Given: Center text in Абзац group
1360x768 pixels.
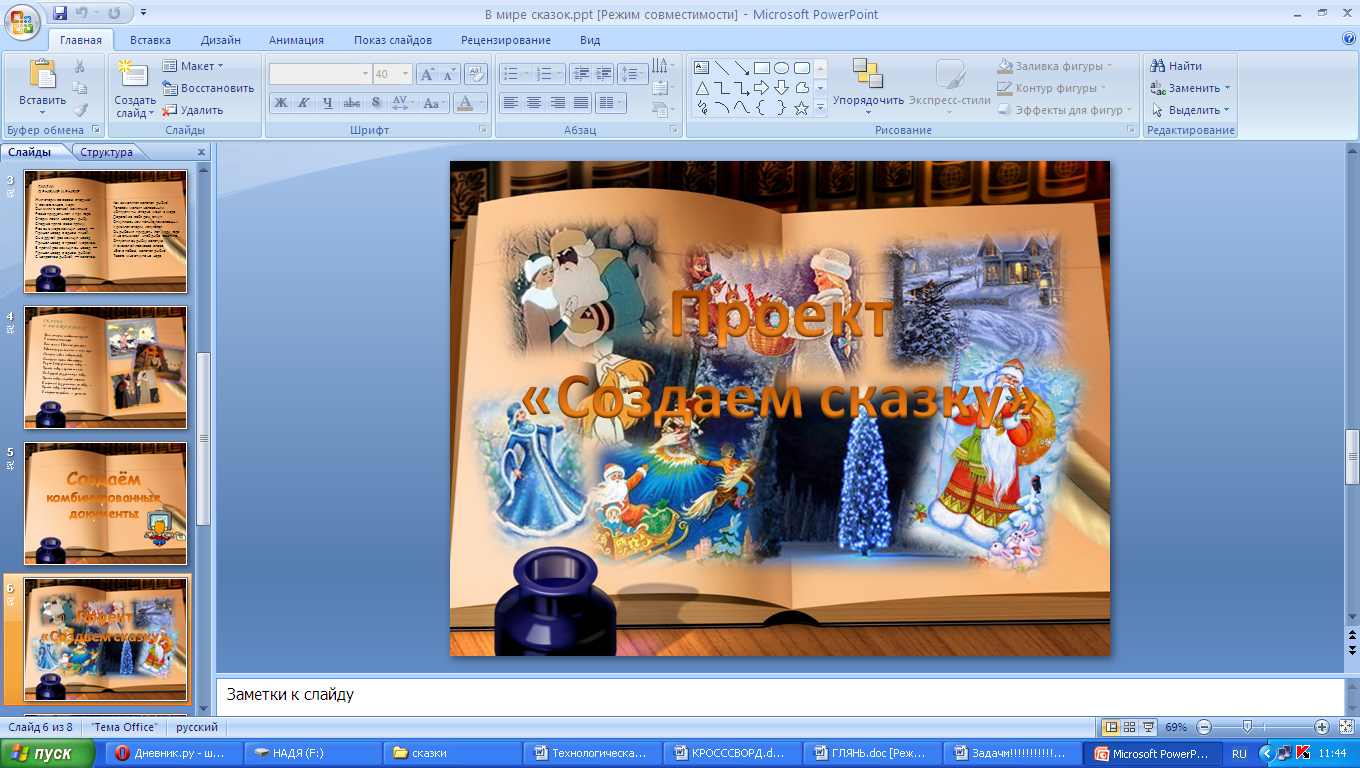Looking at the screenshot, I should click(534, 102).
